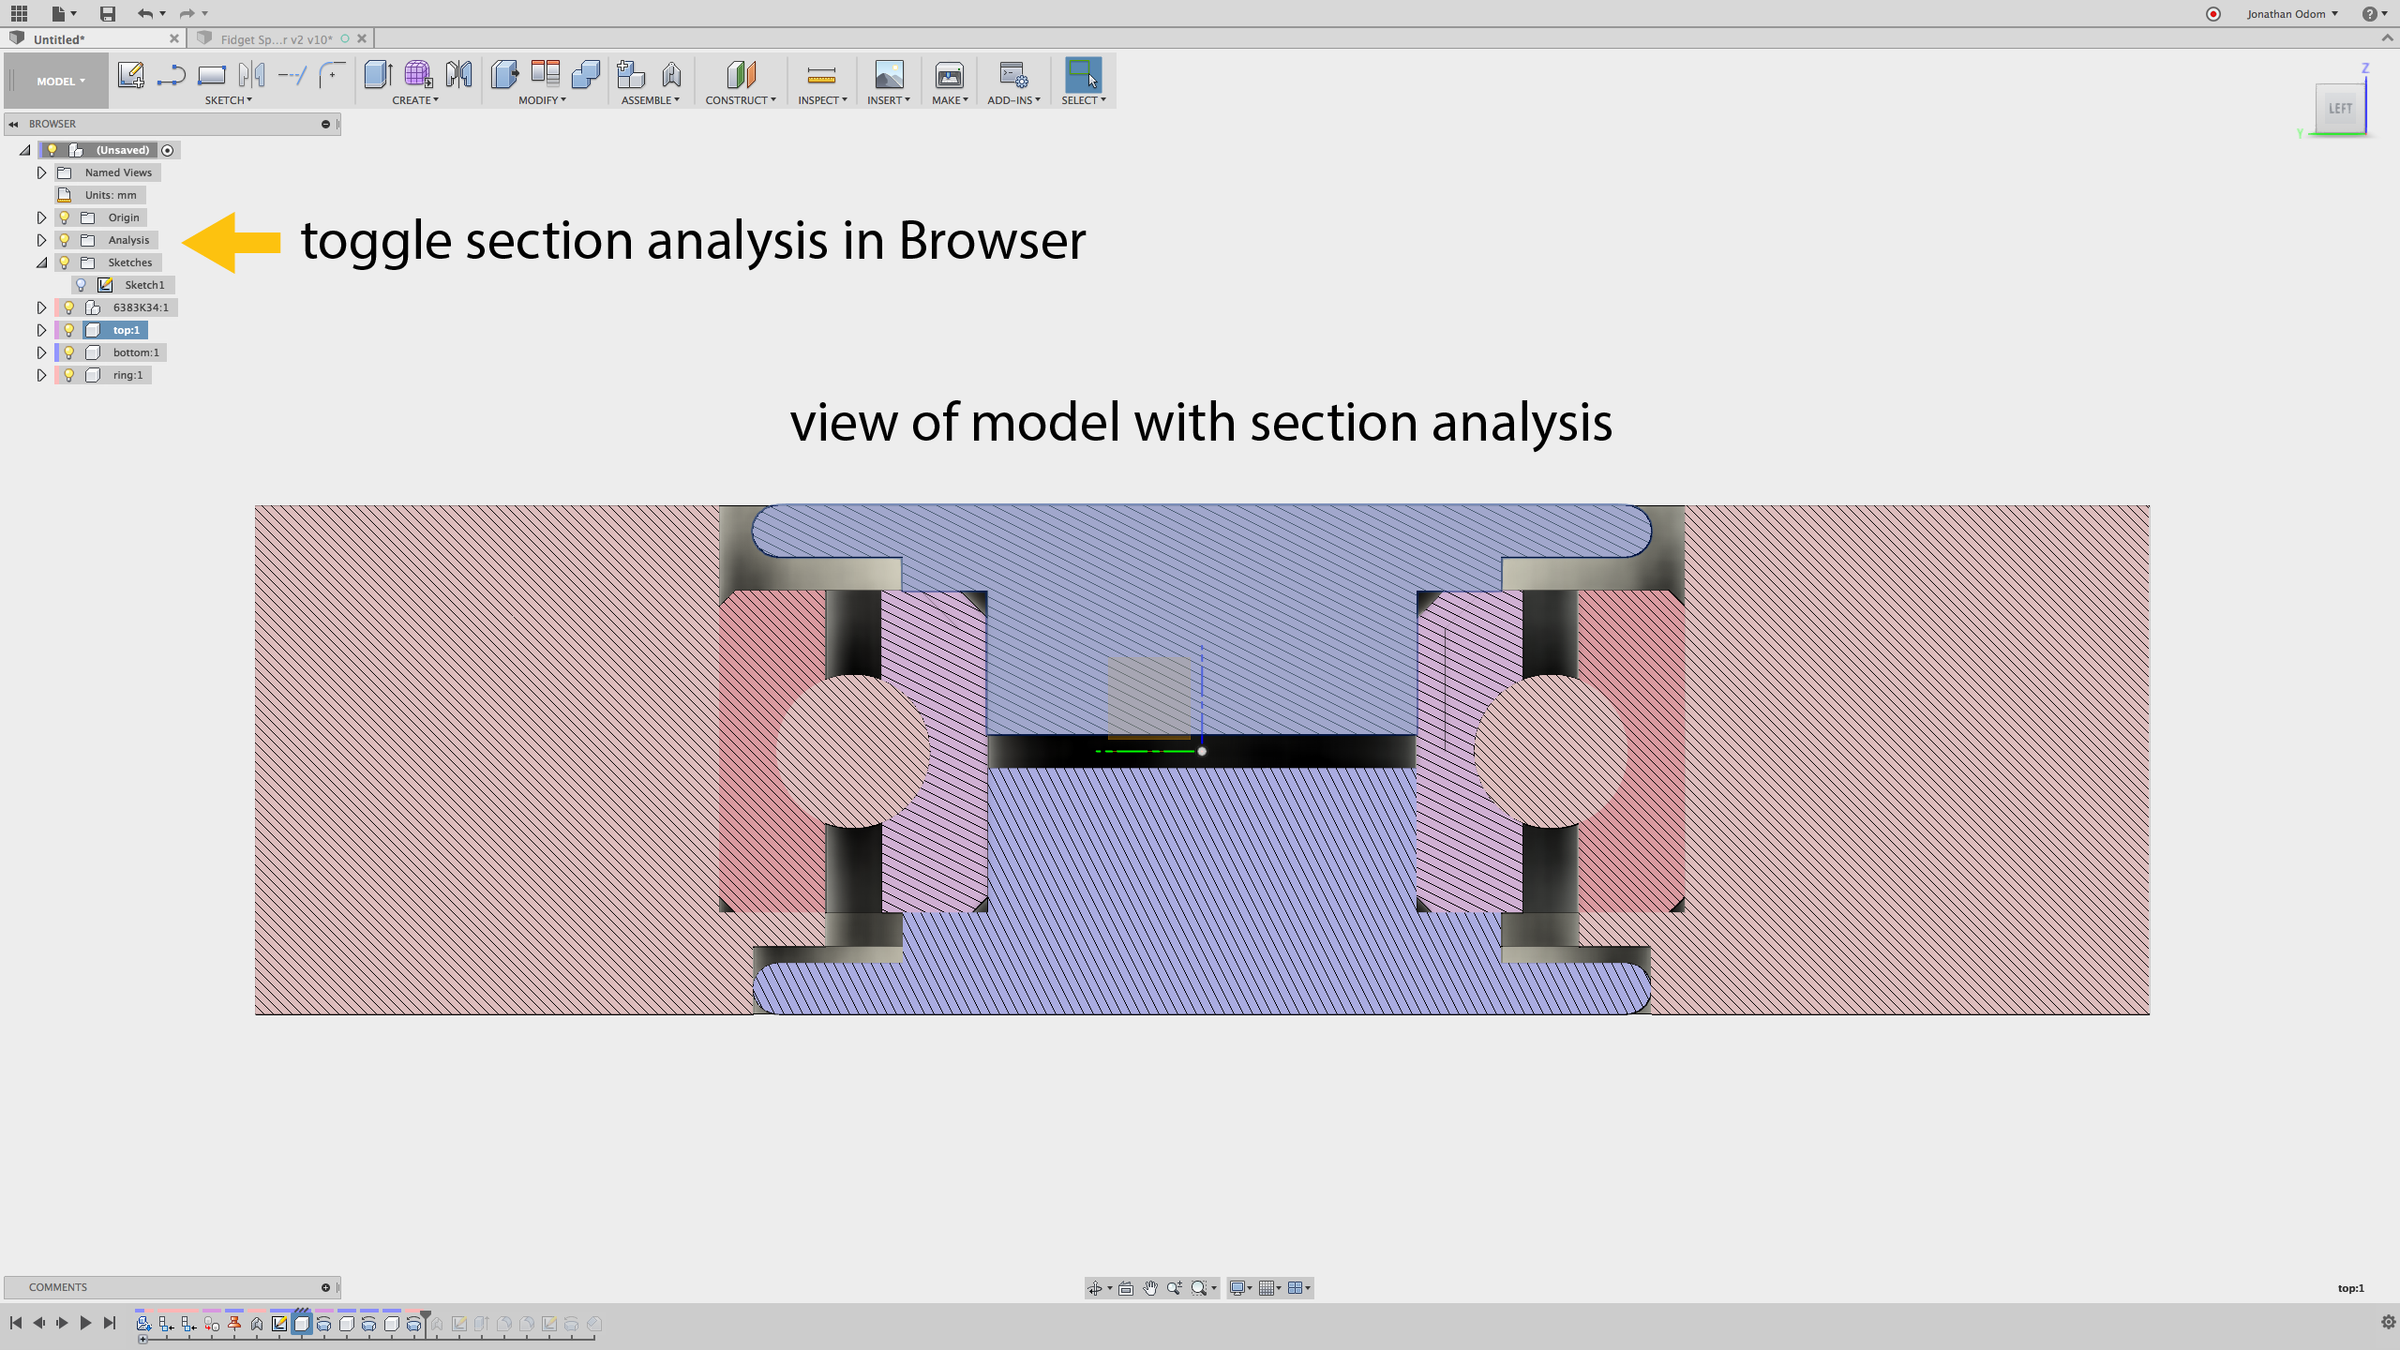Expand the Analysis folder in the Browser
The image size is (2400, 1350).
point(41,240)
